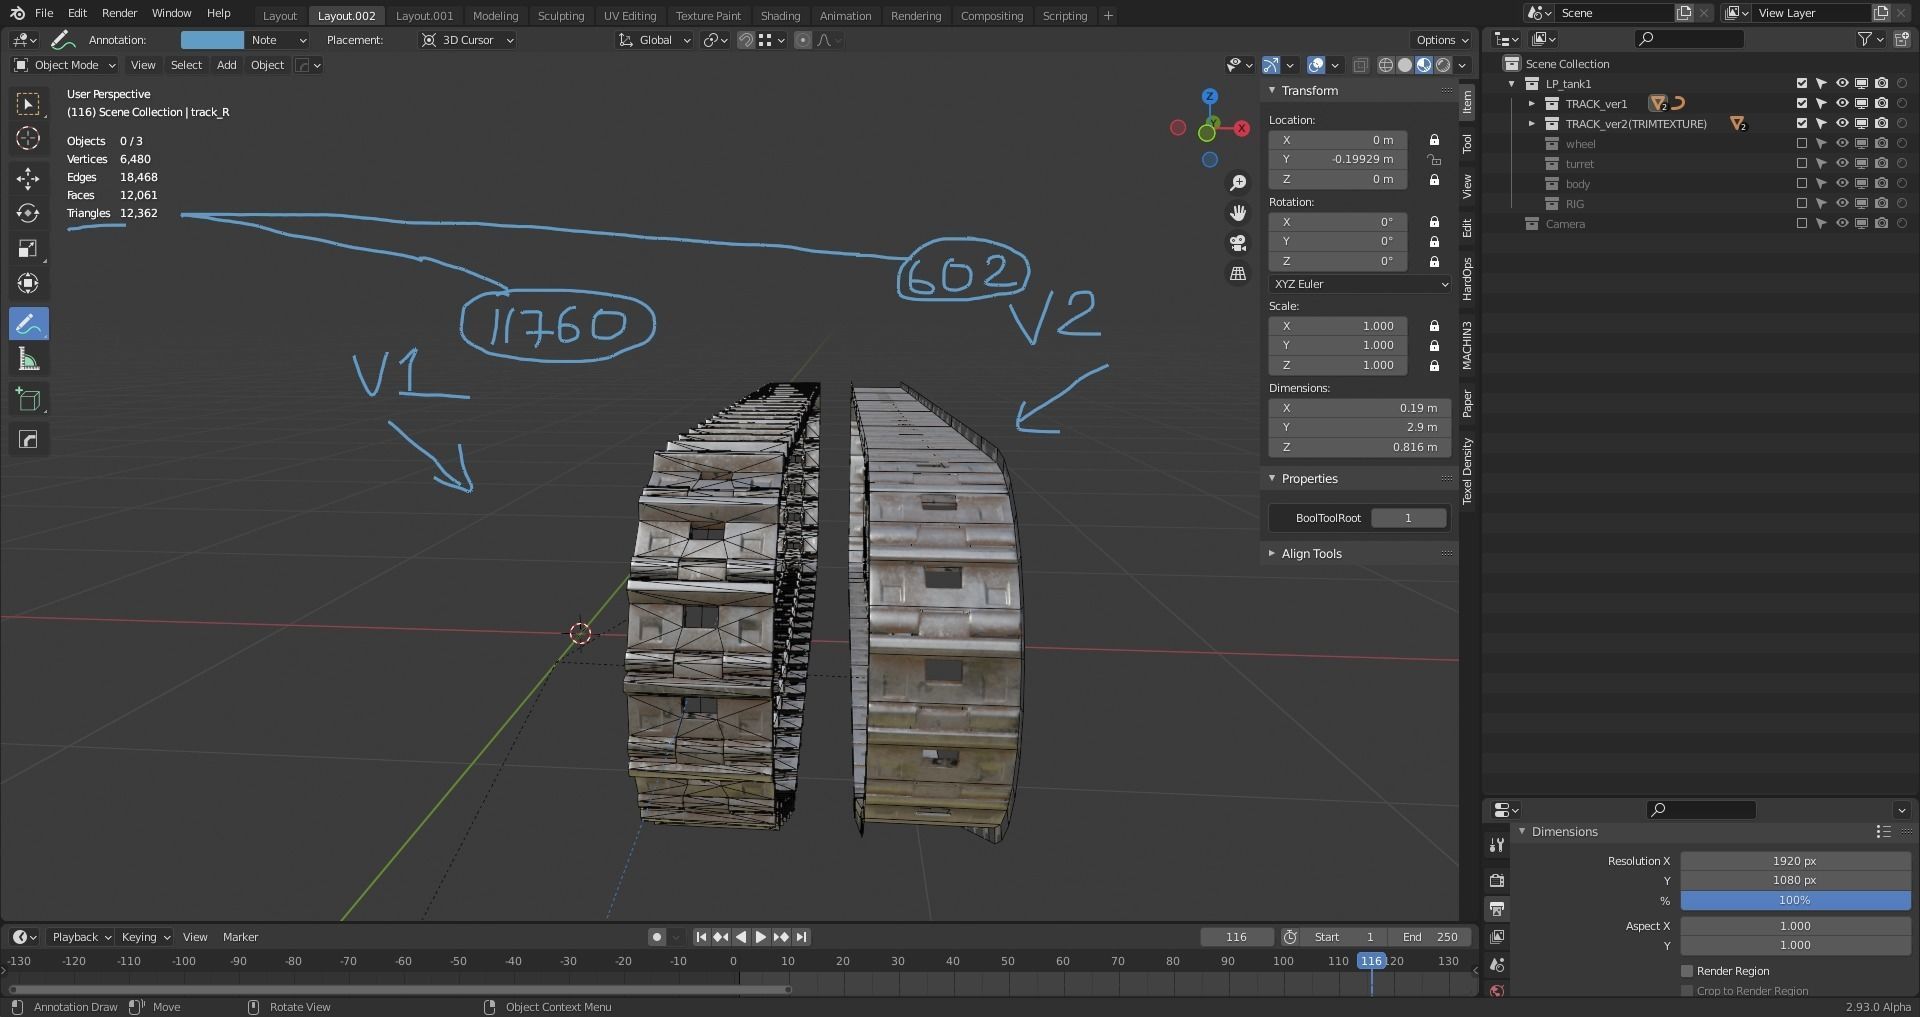Collapse the Transform panel
The width and height of the screenshot is (1920, 1017).
coord(1272,90)
